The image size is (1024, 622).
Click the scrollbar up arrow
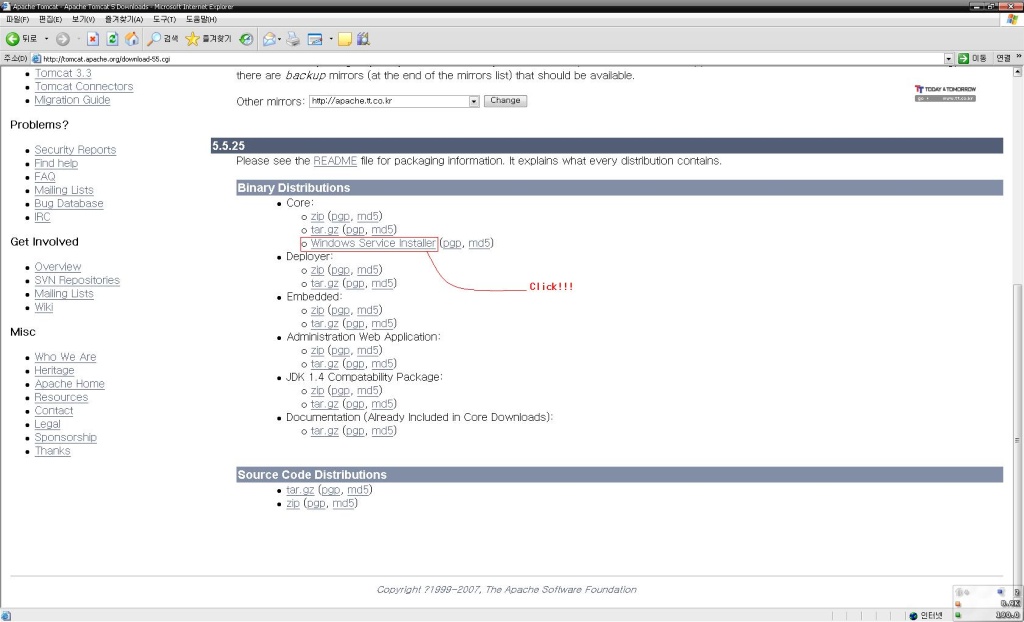tap(1018, 71)
